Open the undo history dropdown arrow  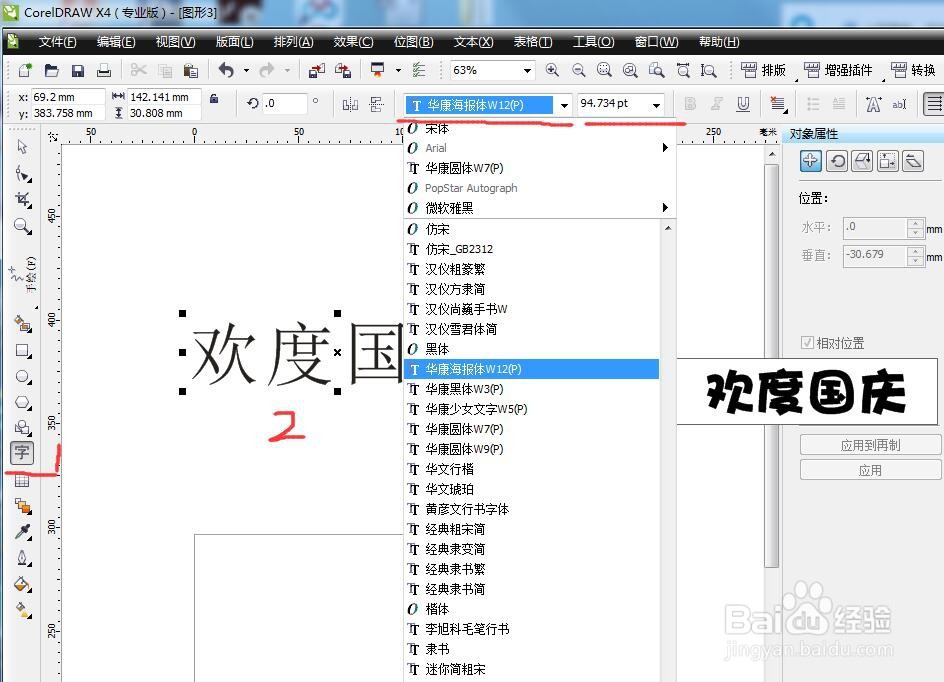[x=246, y=71]
